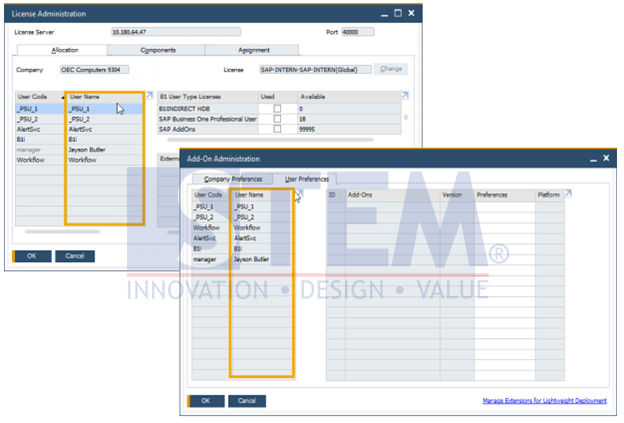Image resolution: width=624 pixels, height=423 pixels.
Task: Open the Assignment tab
Action: pyautogui.click(x=252, y=50)
